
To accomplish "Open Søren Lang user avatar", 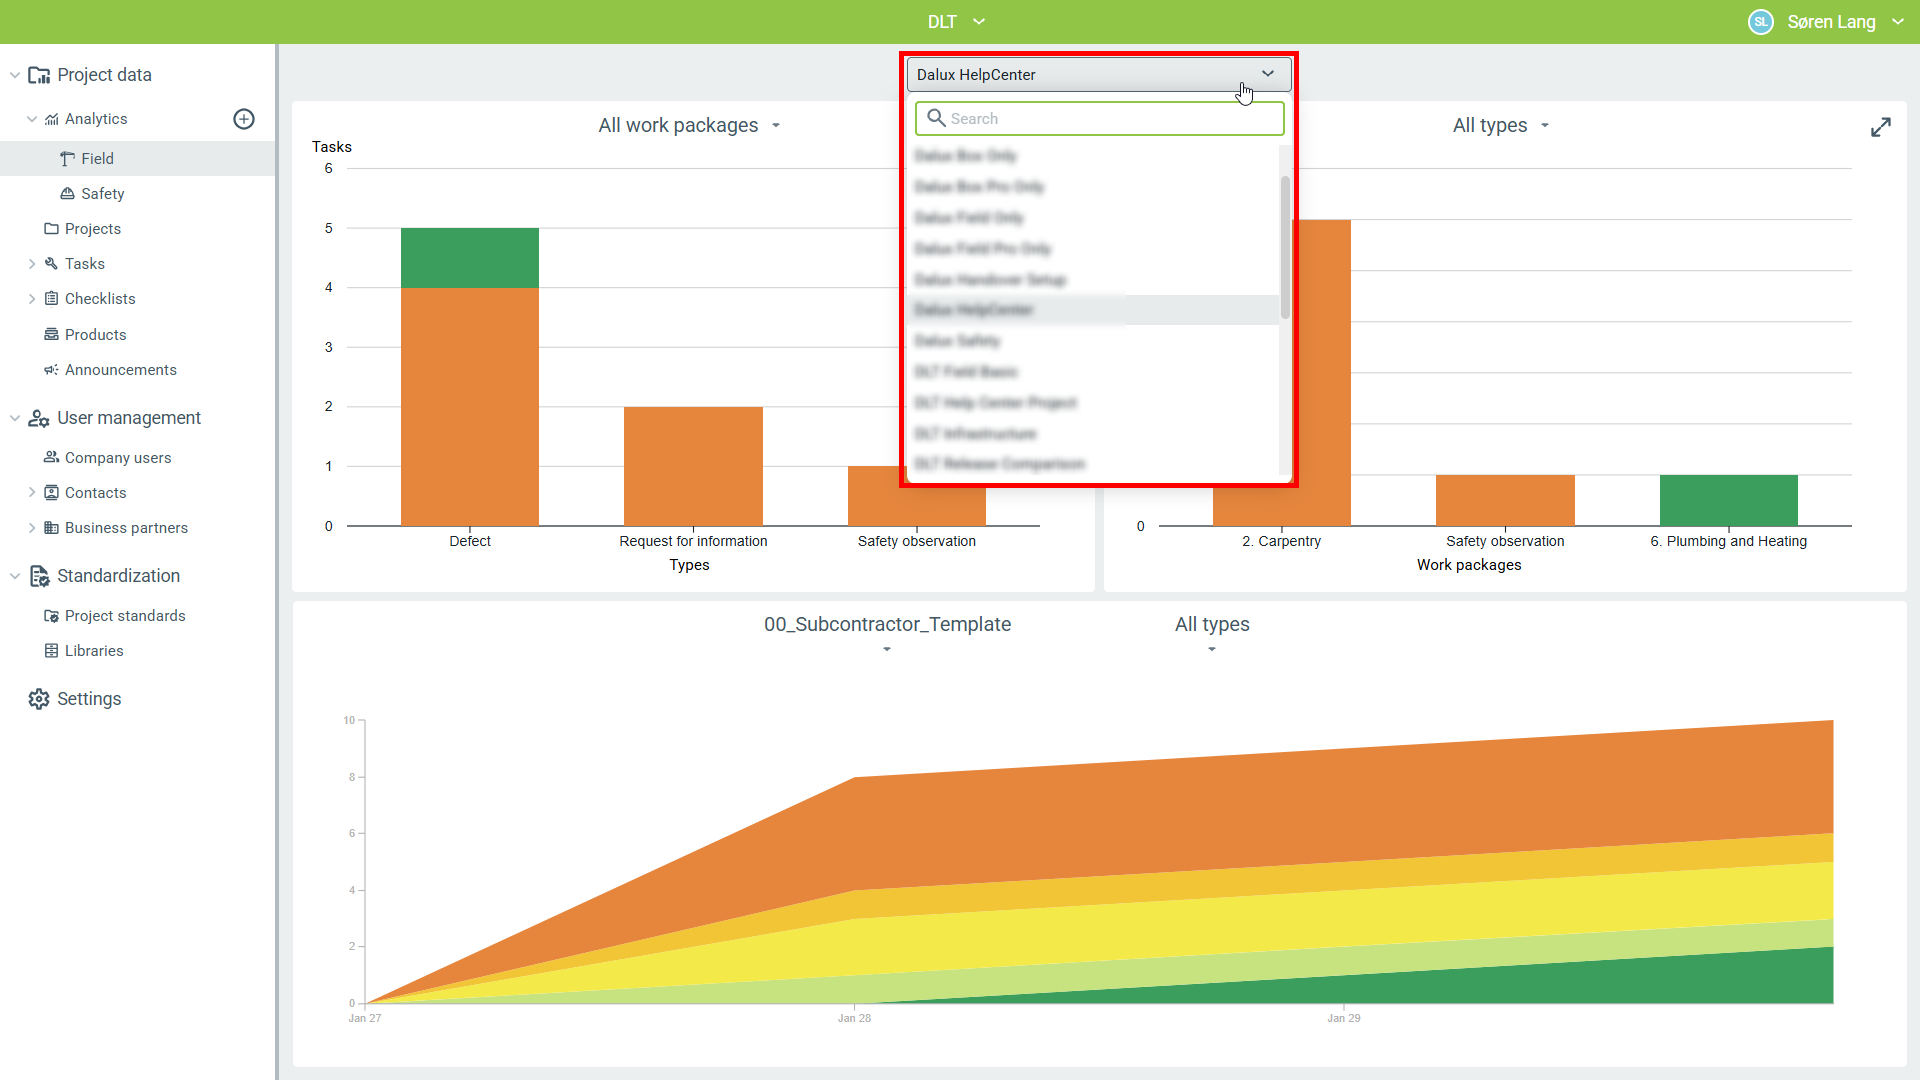I will 1760,22.
